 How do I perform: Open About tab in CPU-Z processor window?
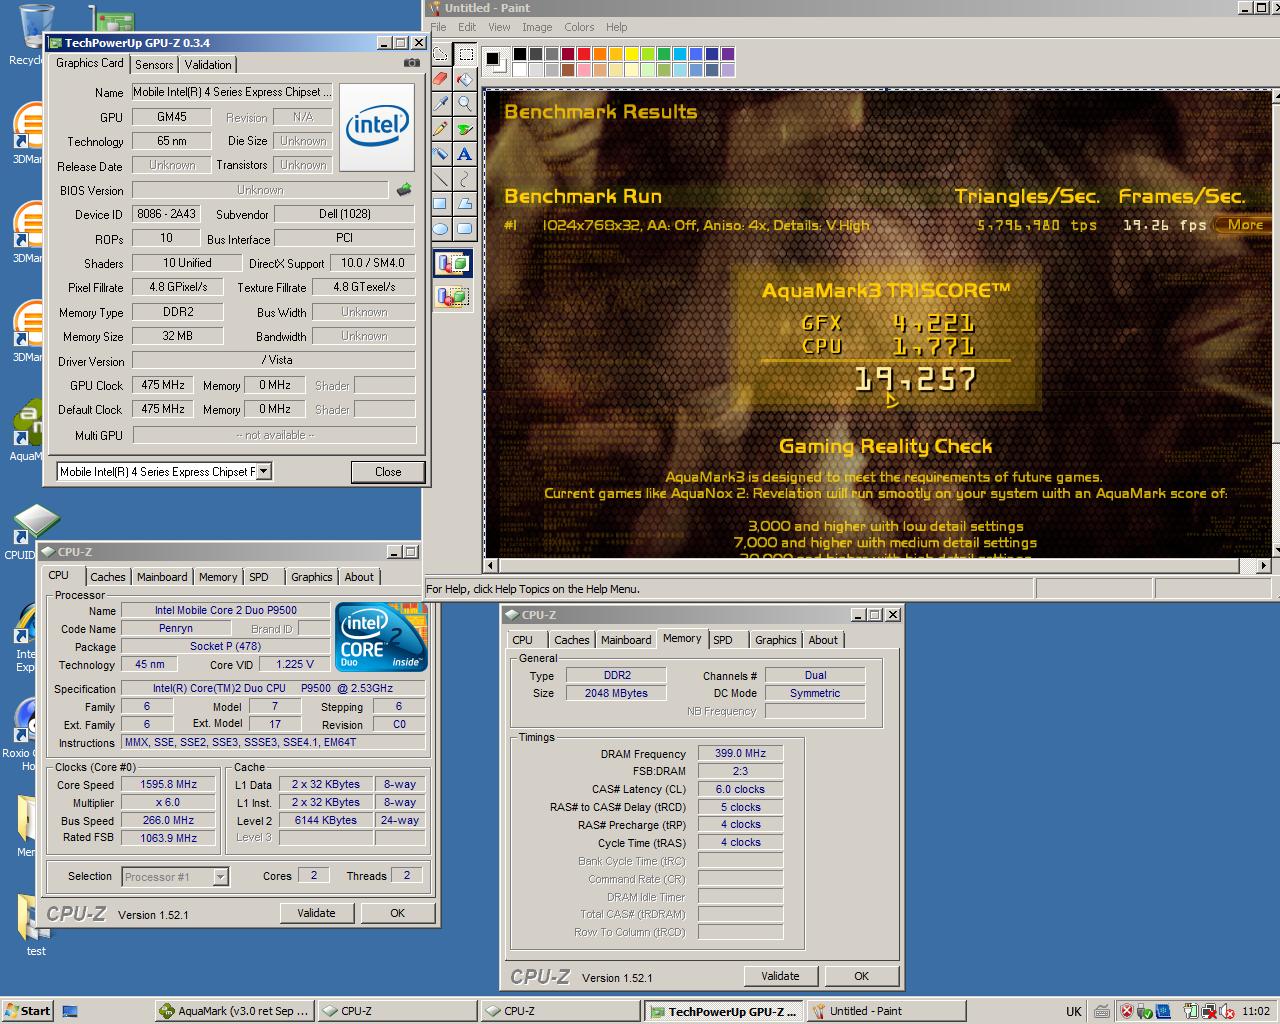359,577
